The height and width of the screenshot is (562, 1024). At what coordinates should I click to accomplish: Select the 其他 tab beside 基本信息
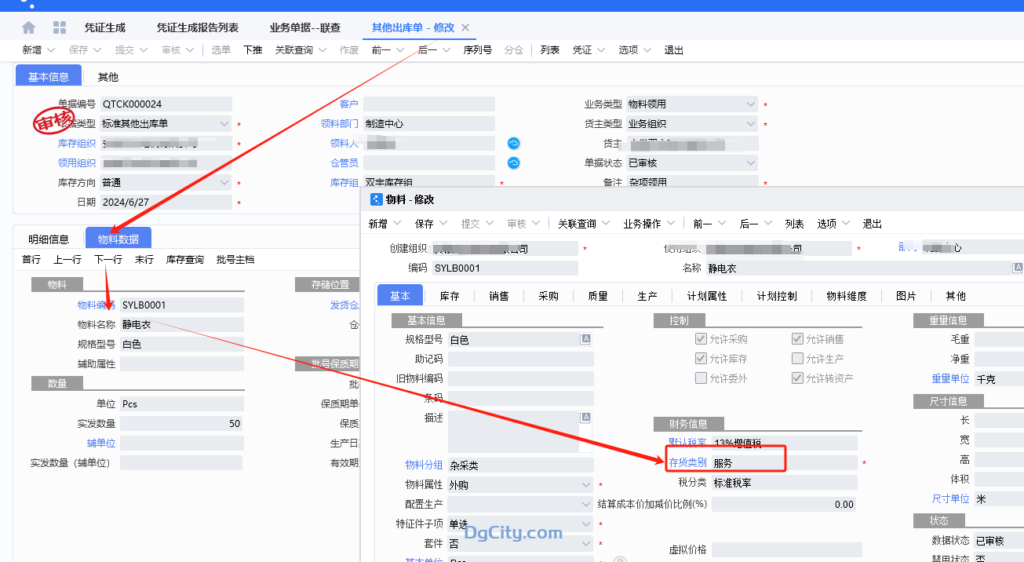click(108, 77)
